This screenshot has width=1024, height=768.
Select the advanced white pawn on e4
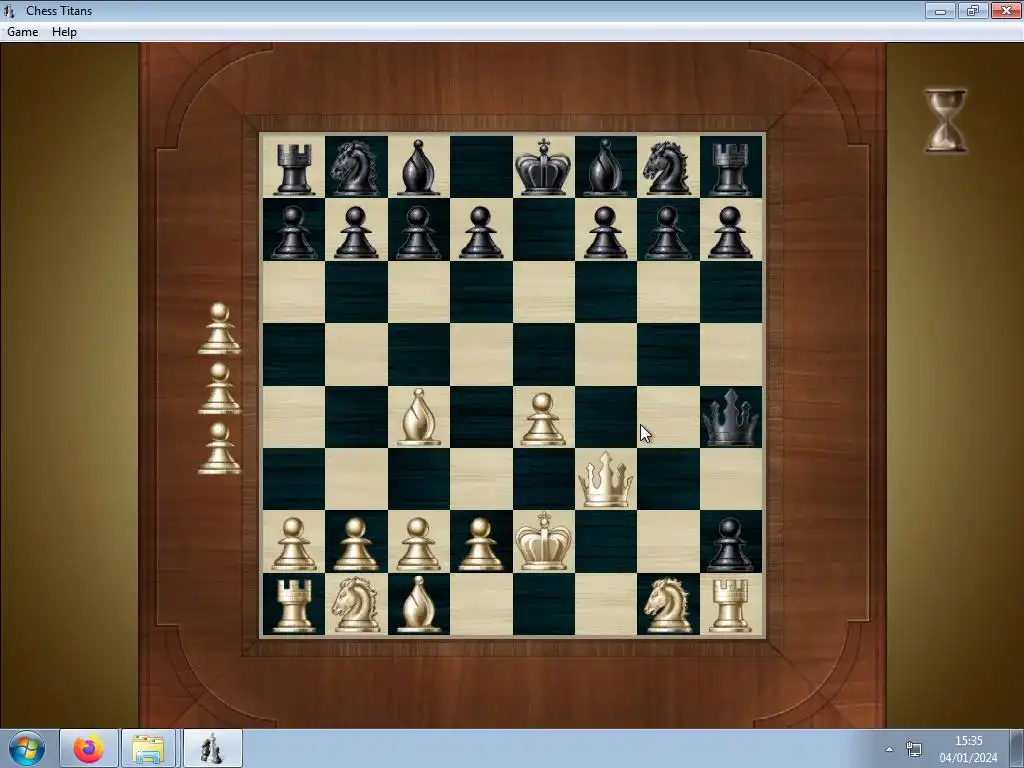[x=543, y=419]
